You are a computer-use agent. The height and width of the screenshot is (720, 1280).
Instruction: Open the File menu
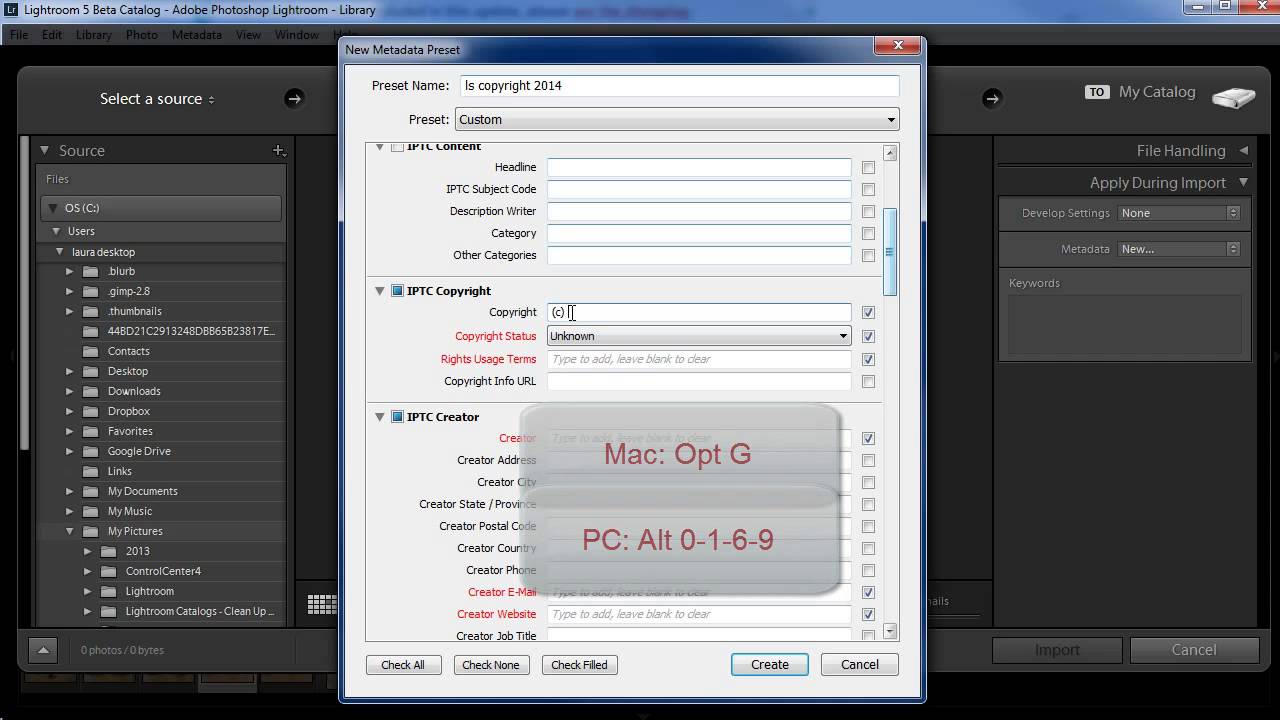pos(19,34)
